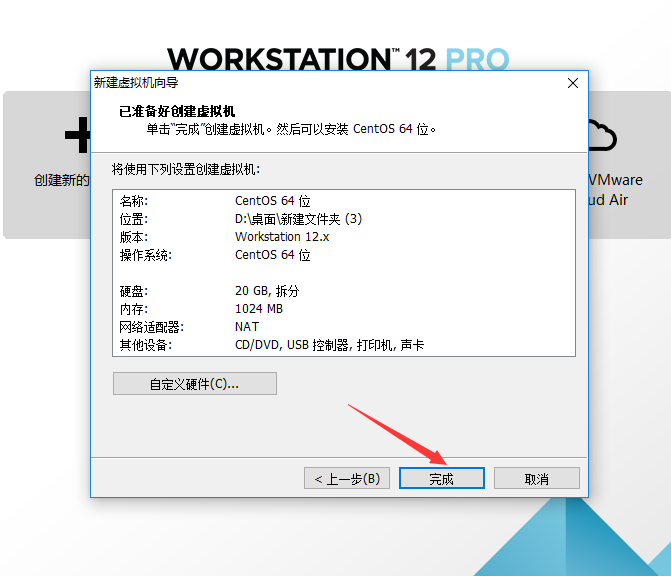This screenshot has width=671, height=576.
Task: Click the 已准备好创建虚拟机 heading
Action: [177, 111]
